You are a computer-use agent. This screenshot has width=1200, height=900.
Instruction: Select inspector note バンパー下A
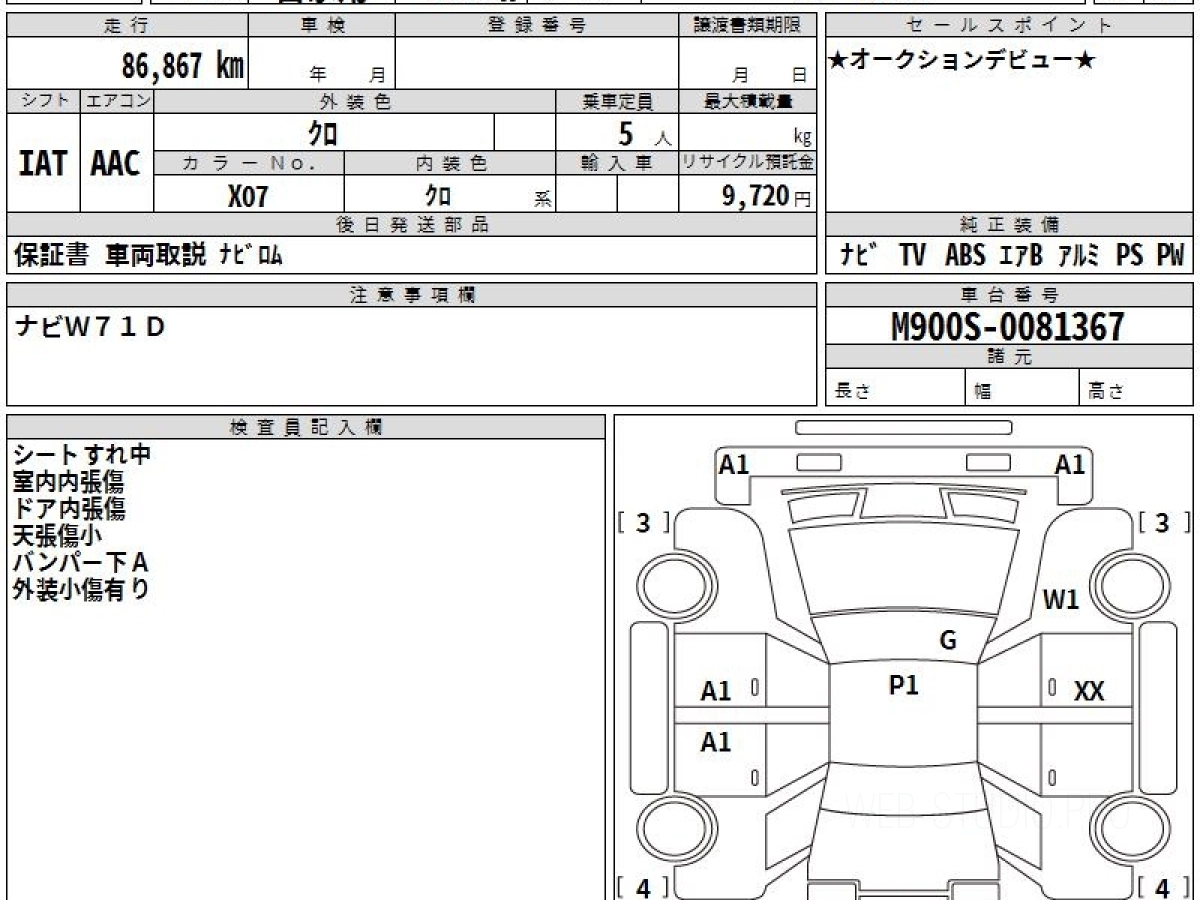click(x=81, y=563)
